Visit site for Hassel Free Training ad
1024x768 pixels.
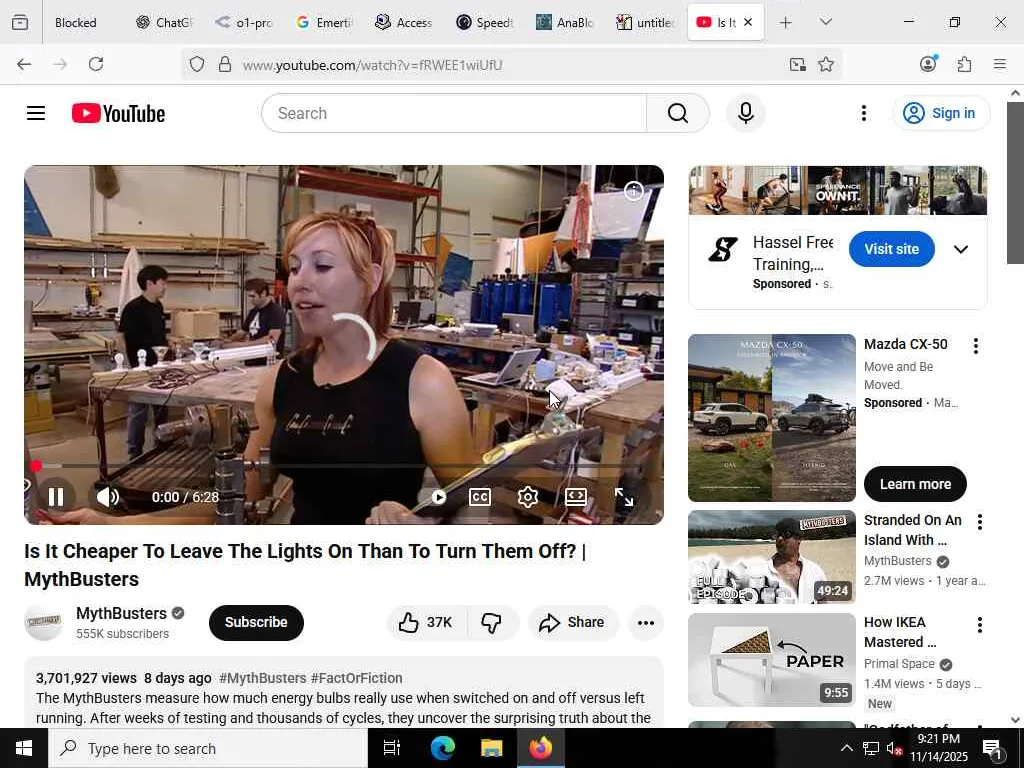891,249
